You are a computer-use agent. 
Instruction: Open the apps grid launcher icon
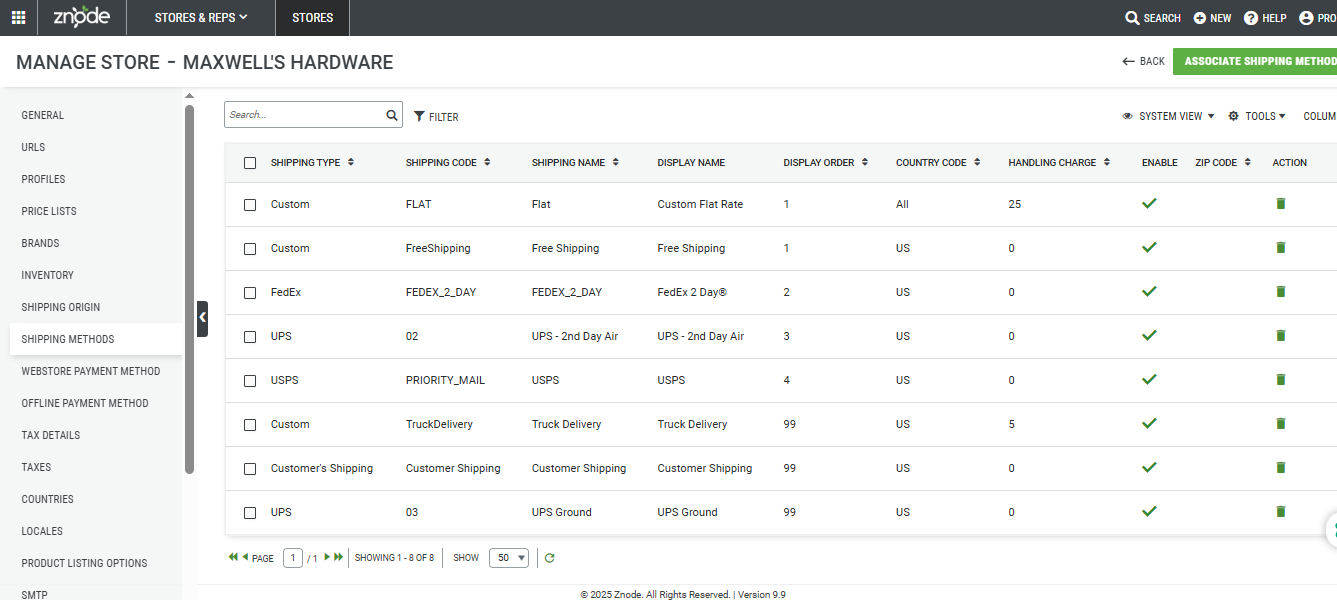pos(18,18)
